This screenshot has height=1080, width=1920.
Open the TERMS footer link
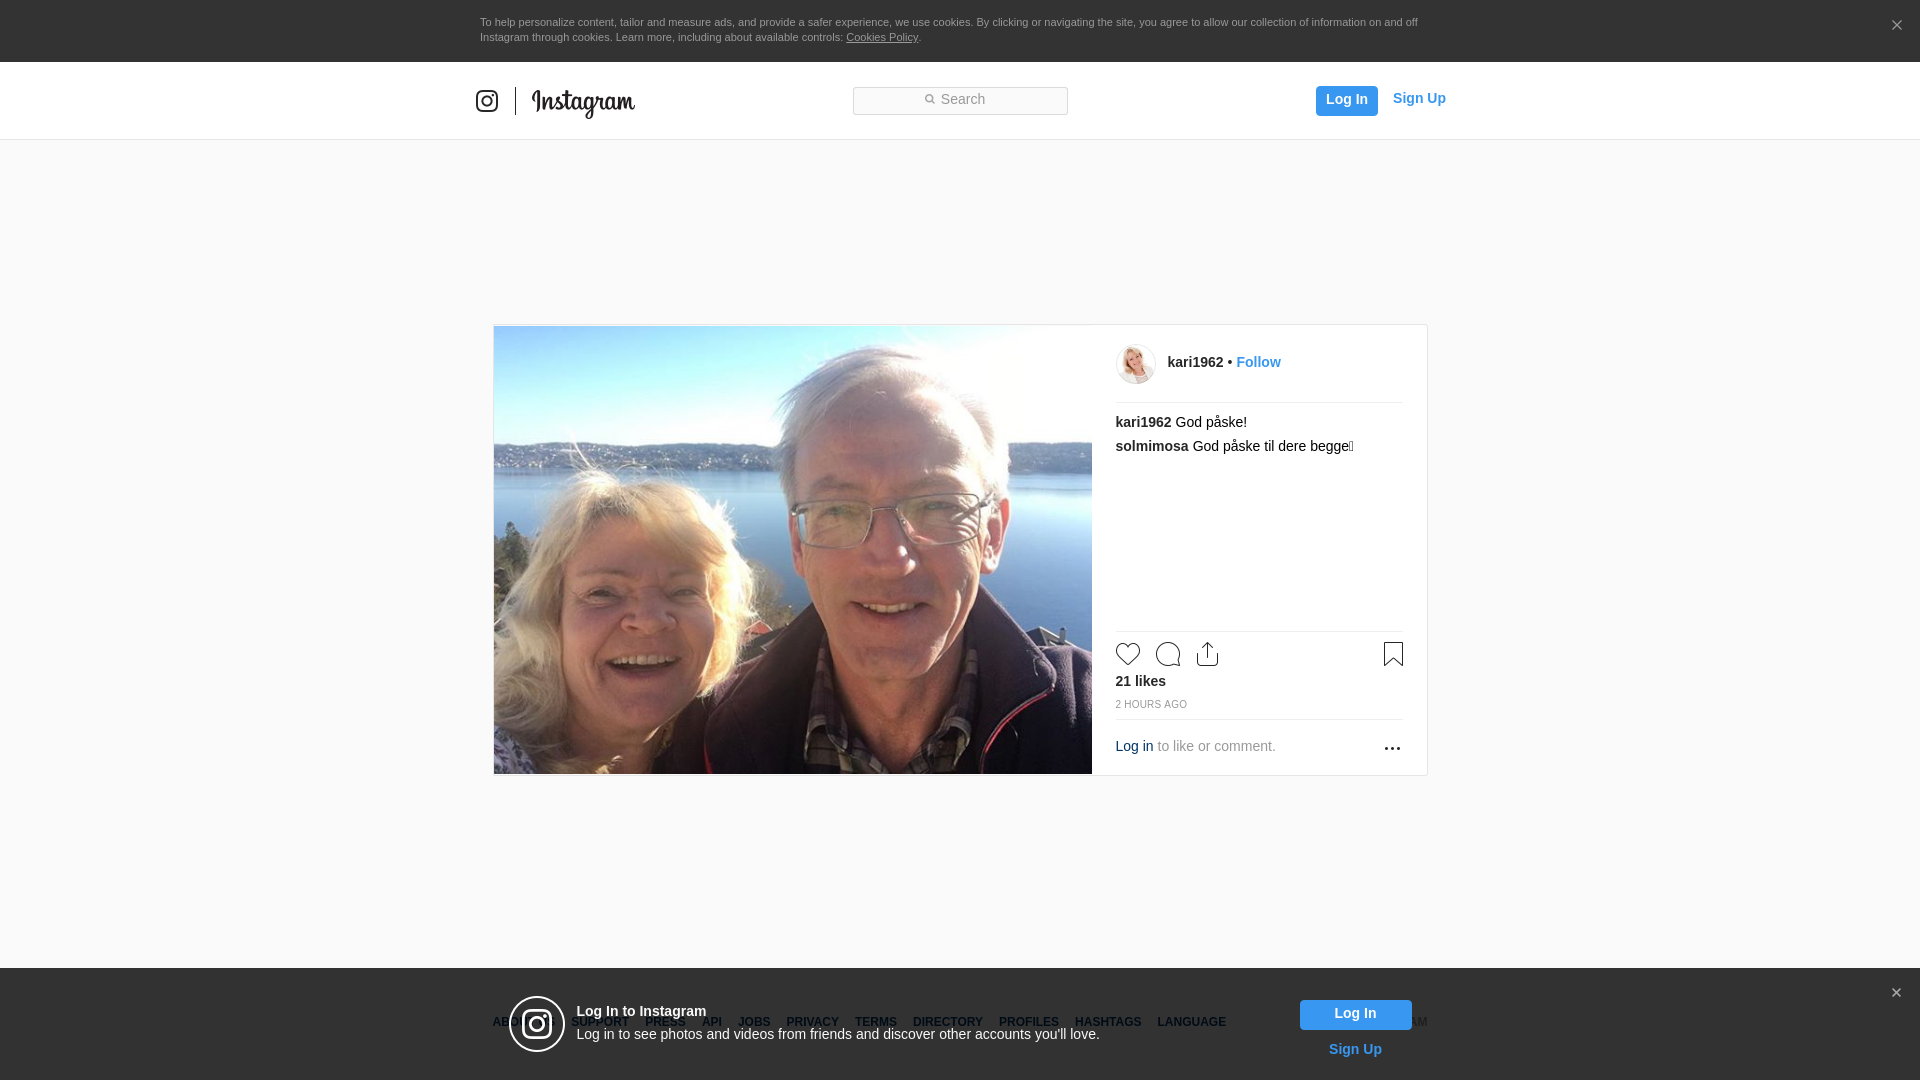pos(875,1022)
